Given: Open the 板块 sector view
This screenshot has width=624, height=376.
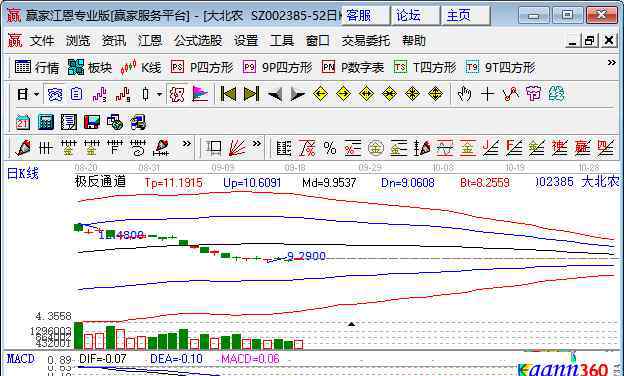Looking at the screenshot, I should coord(90,67).
